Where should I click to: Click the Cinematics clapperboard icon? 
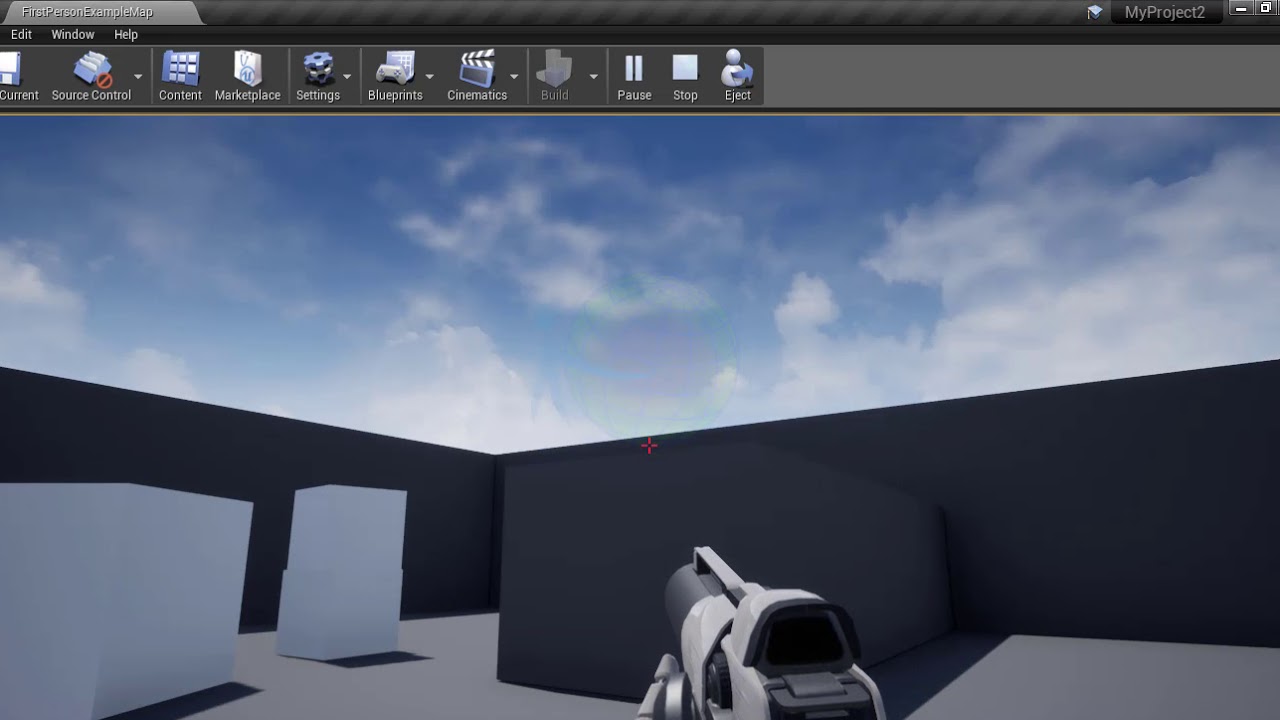pyautogui.click(x=477, y=68)
